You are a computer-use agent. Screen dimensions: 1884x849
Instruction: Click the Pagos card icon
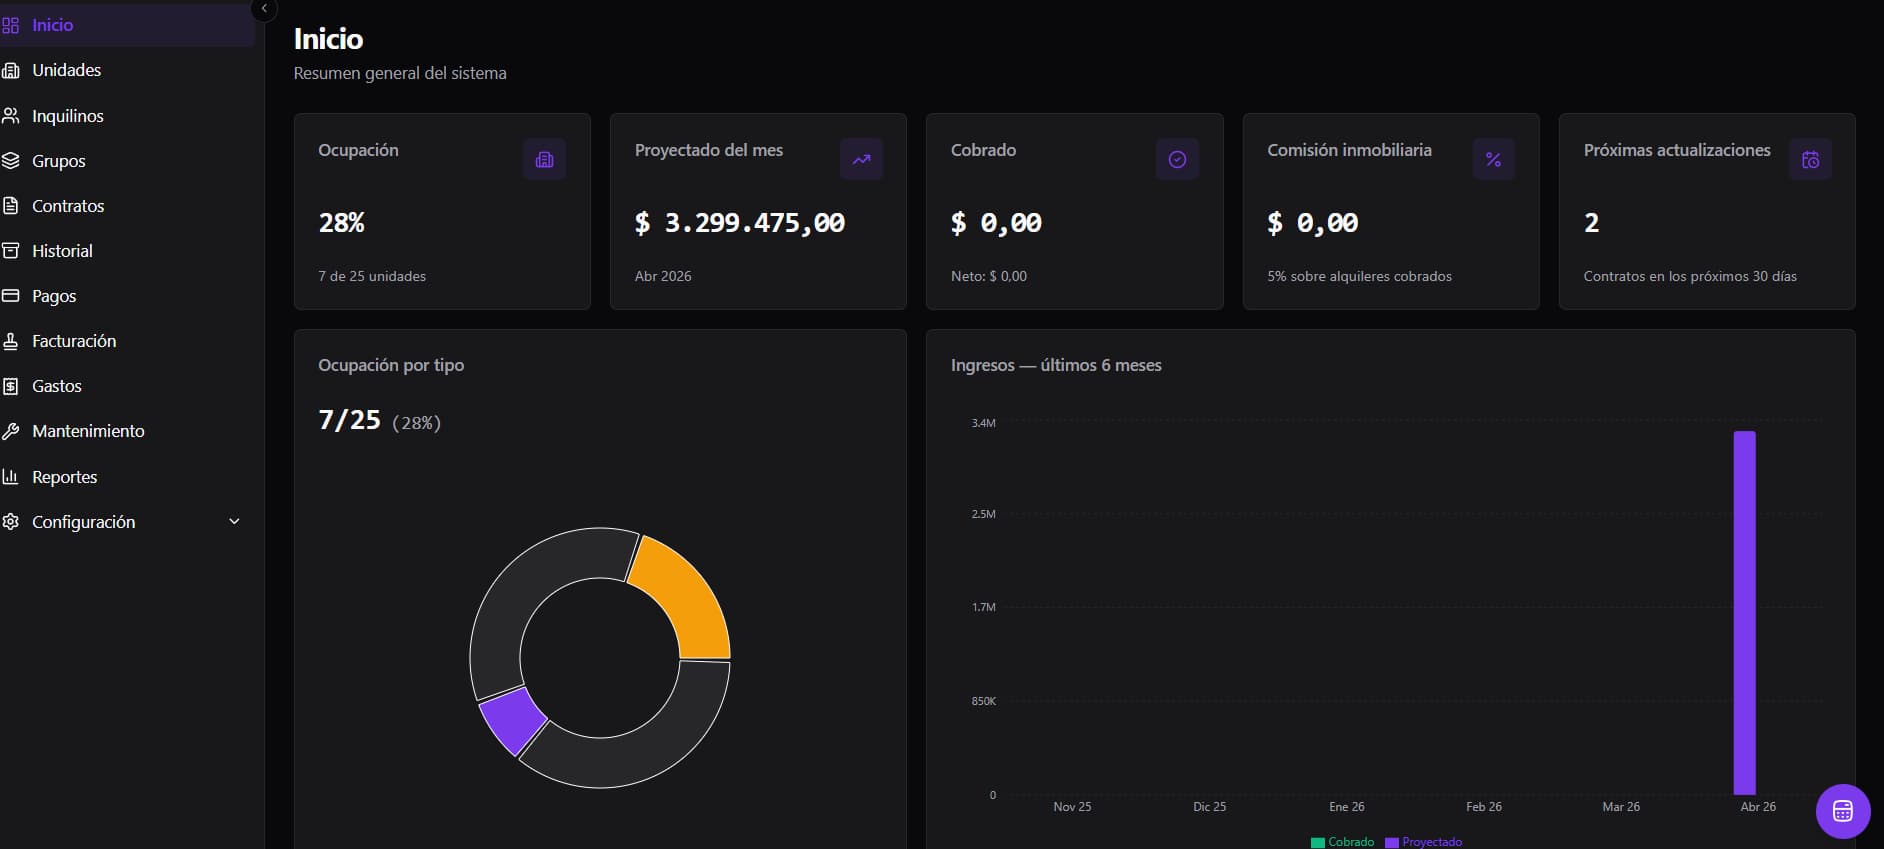pyautogui.click(x=11, y=296)
